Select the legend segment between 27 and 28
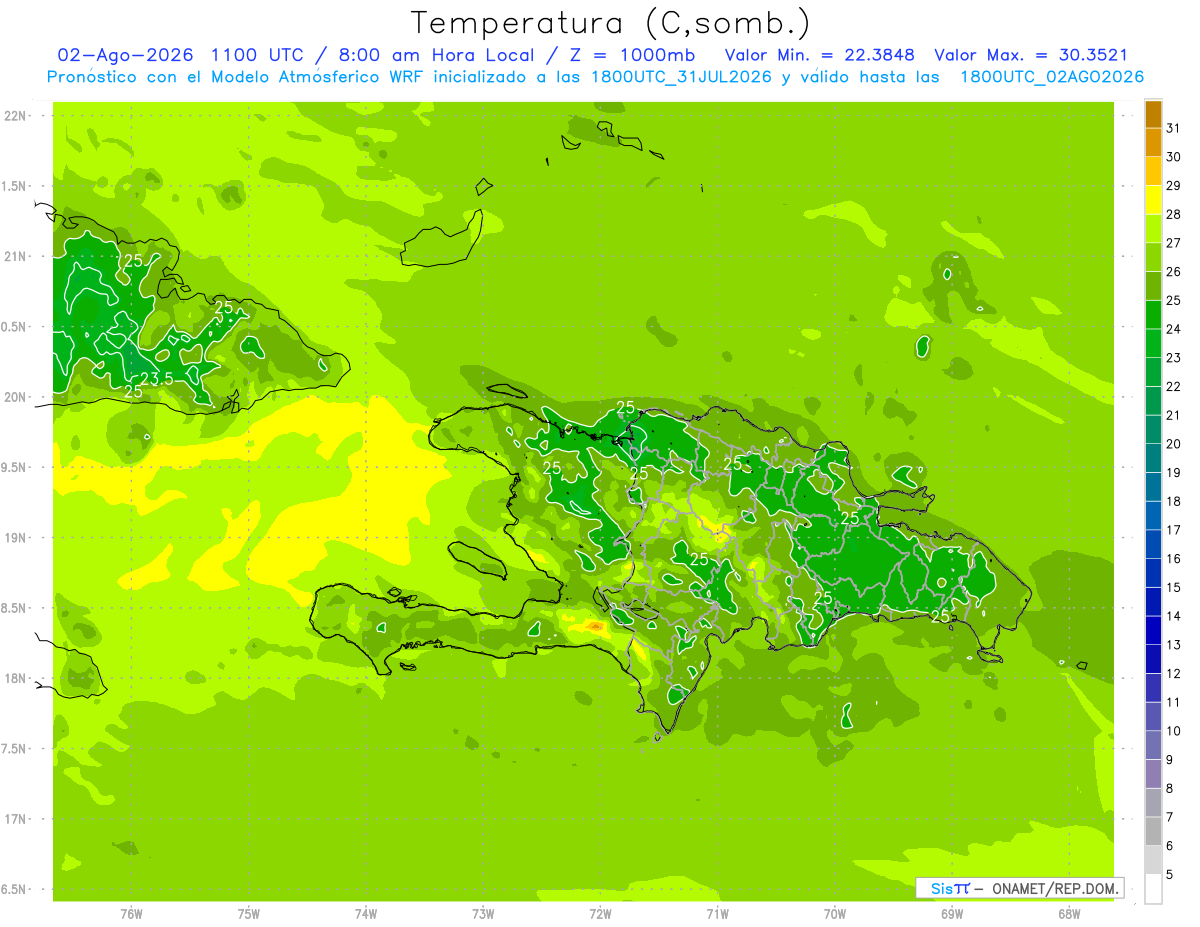This screenshot has width=1200, height=927. coord(1153,229)
